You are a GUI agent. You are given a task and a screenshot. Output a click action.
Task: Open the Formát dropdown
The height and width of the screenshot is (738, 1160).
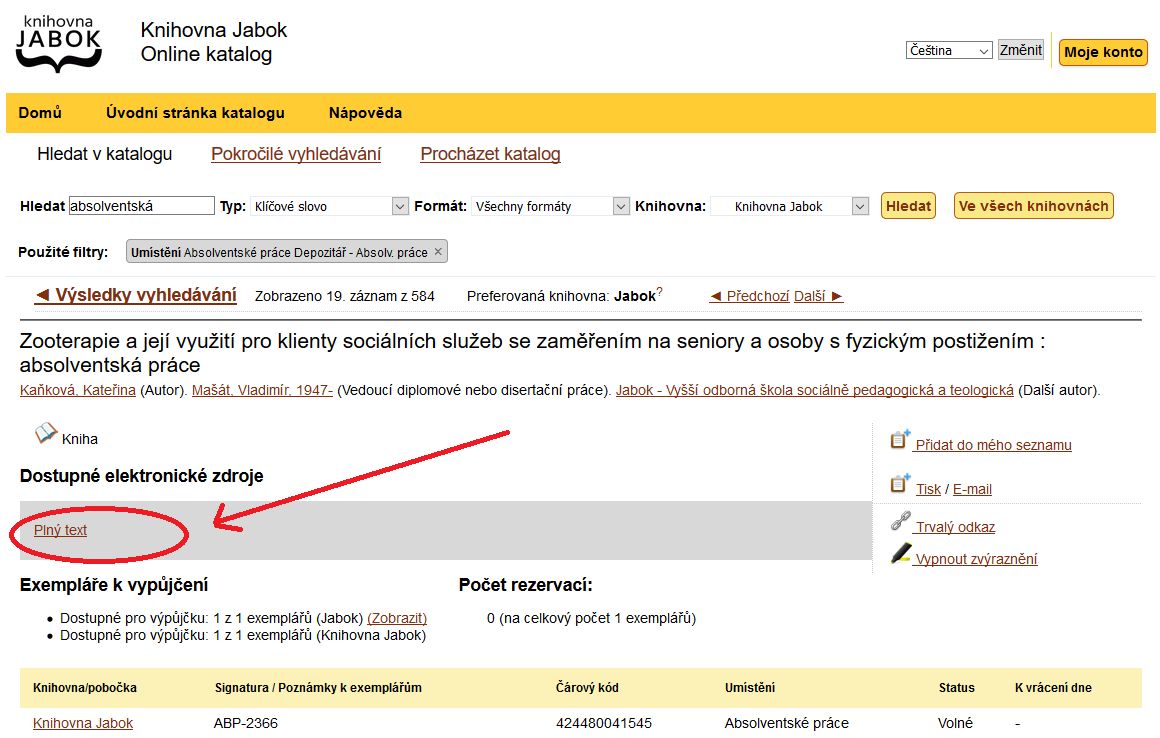(551, 206)
